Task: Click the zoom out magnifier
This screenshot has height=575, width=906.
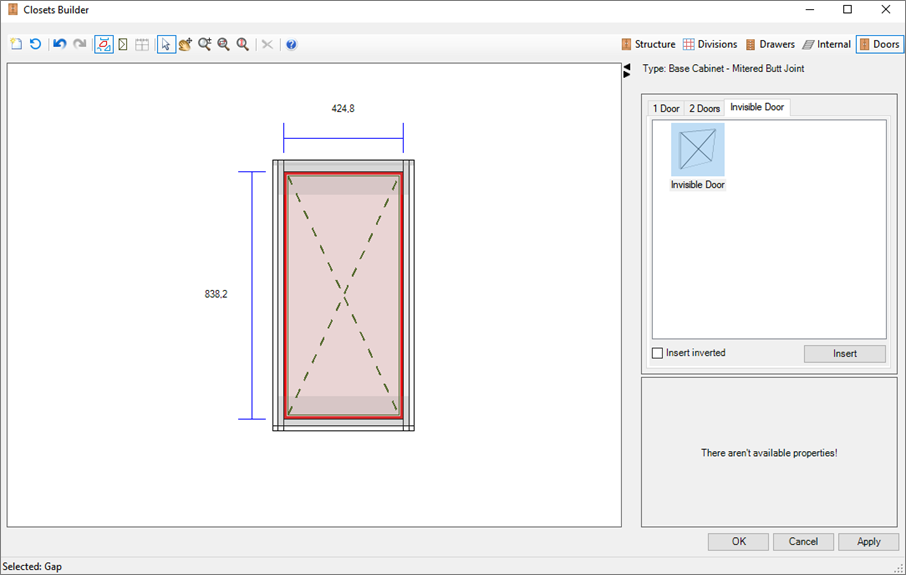Action: [223, 45]
